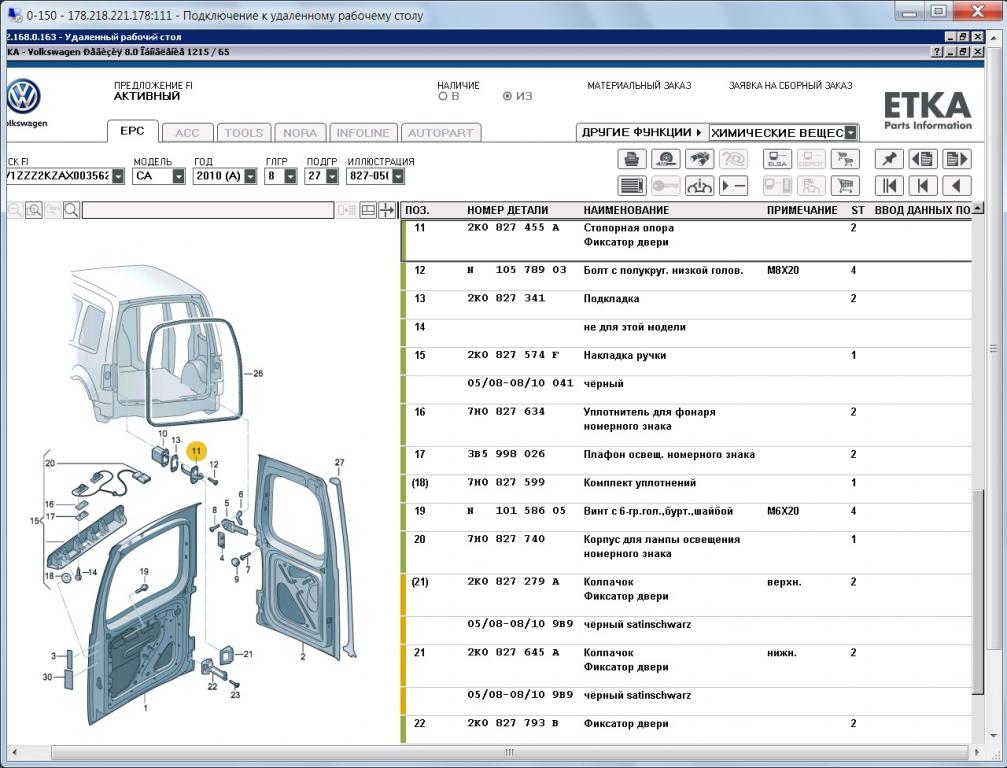Click the magnifier icon next to search field
The width and height of the screenshot is (1007, 768).
(71, 210)
